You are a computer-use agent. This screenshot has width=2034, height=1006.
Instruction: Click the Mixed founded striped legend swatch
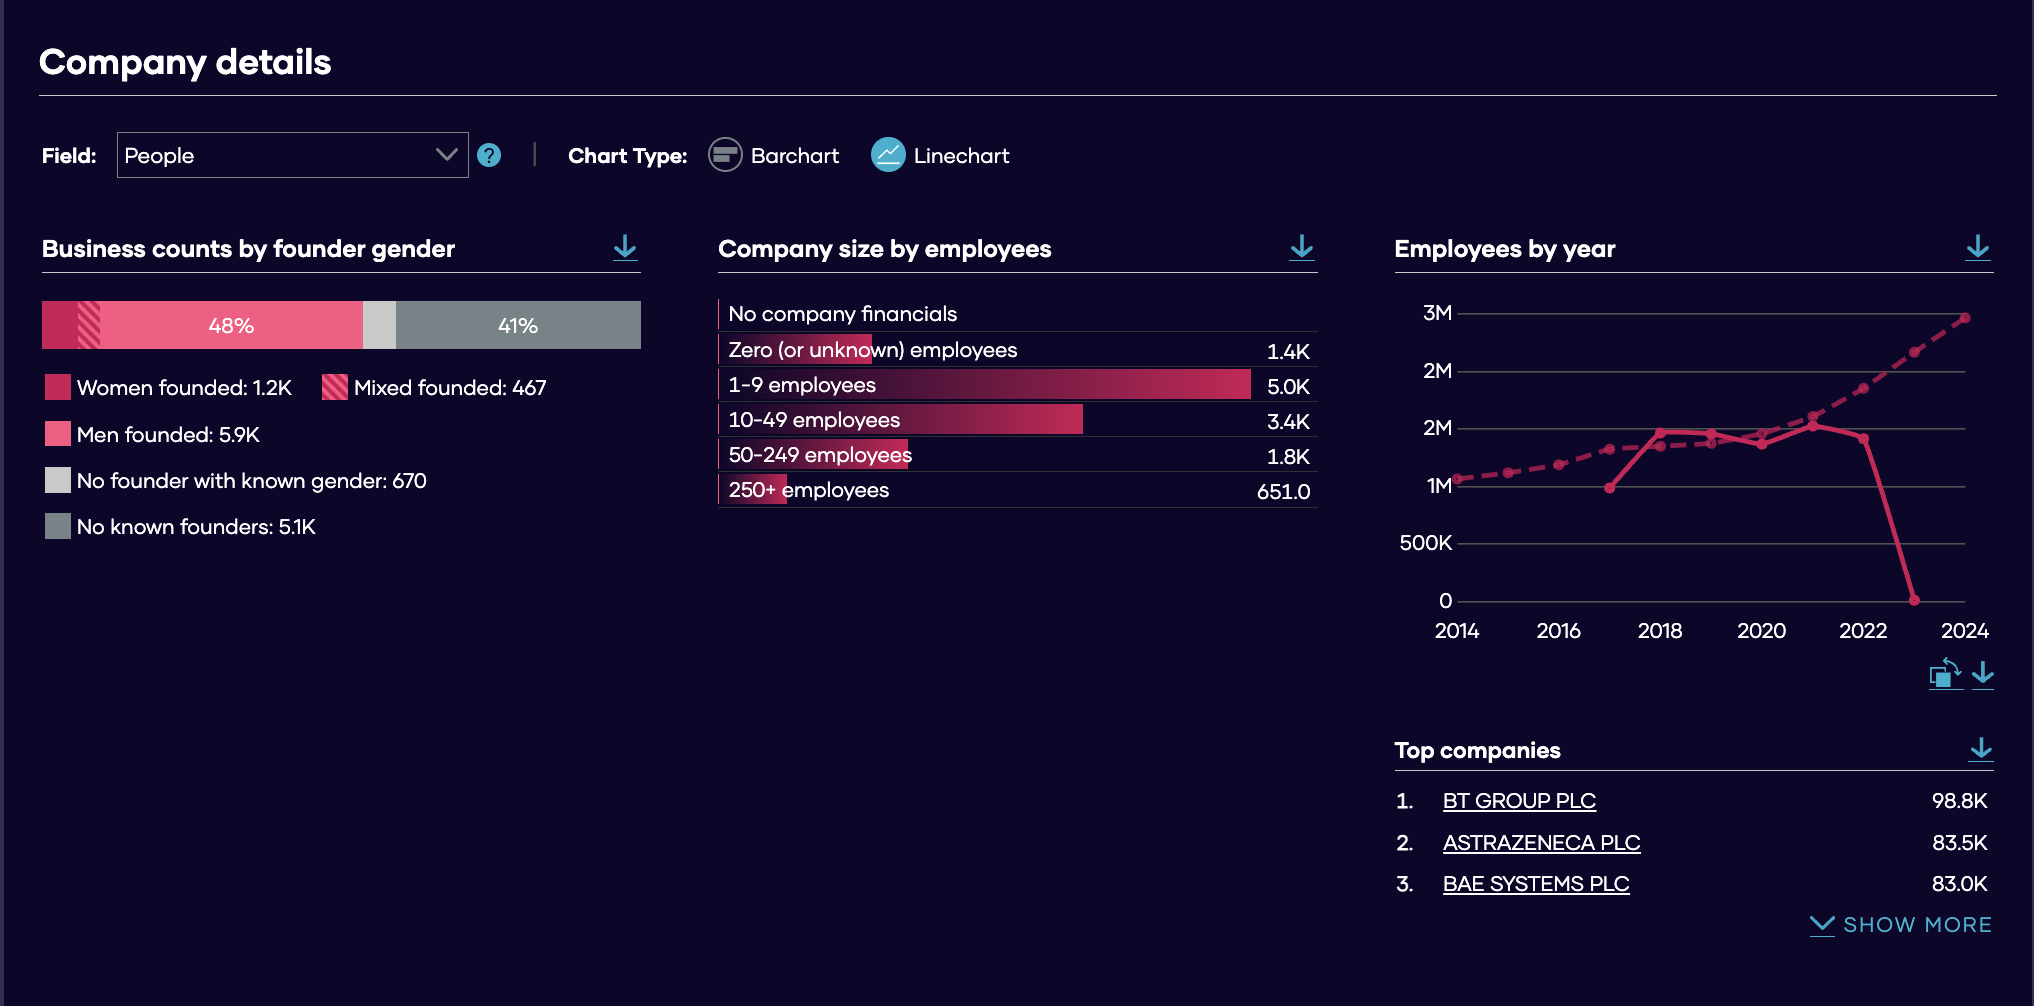pos(335,387)
